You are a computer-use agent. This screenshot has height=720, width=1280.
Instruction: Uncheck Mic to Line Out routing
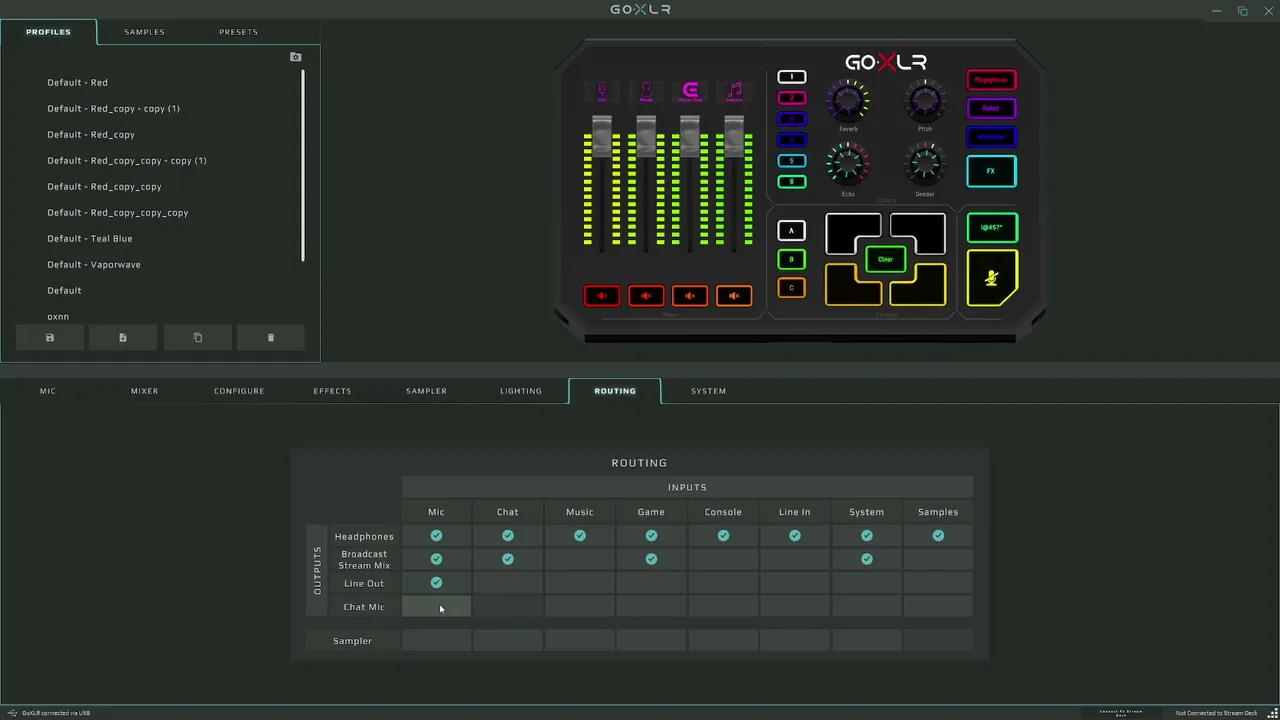pyautogui.click(x=436, y=583)
